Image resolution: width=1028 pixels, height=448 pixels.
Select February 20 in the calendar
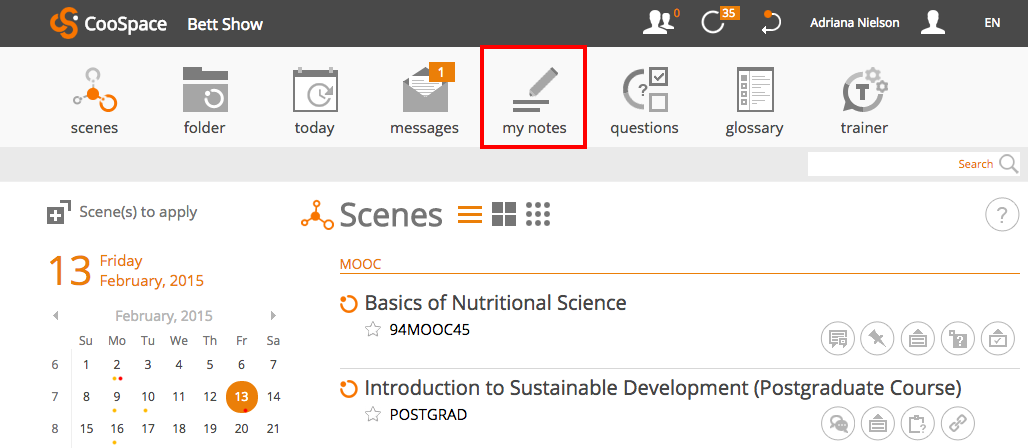tap(241, 428)
